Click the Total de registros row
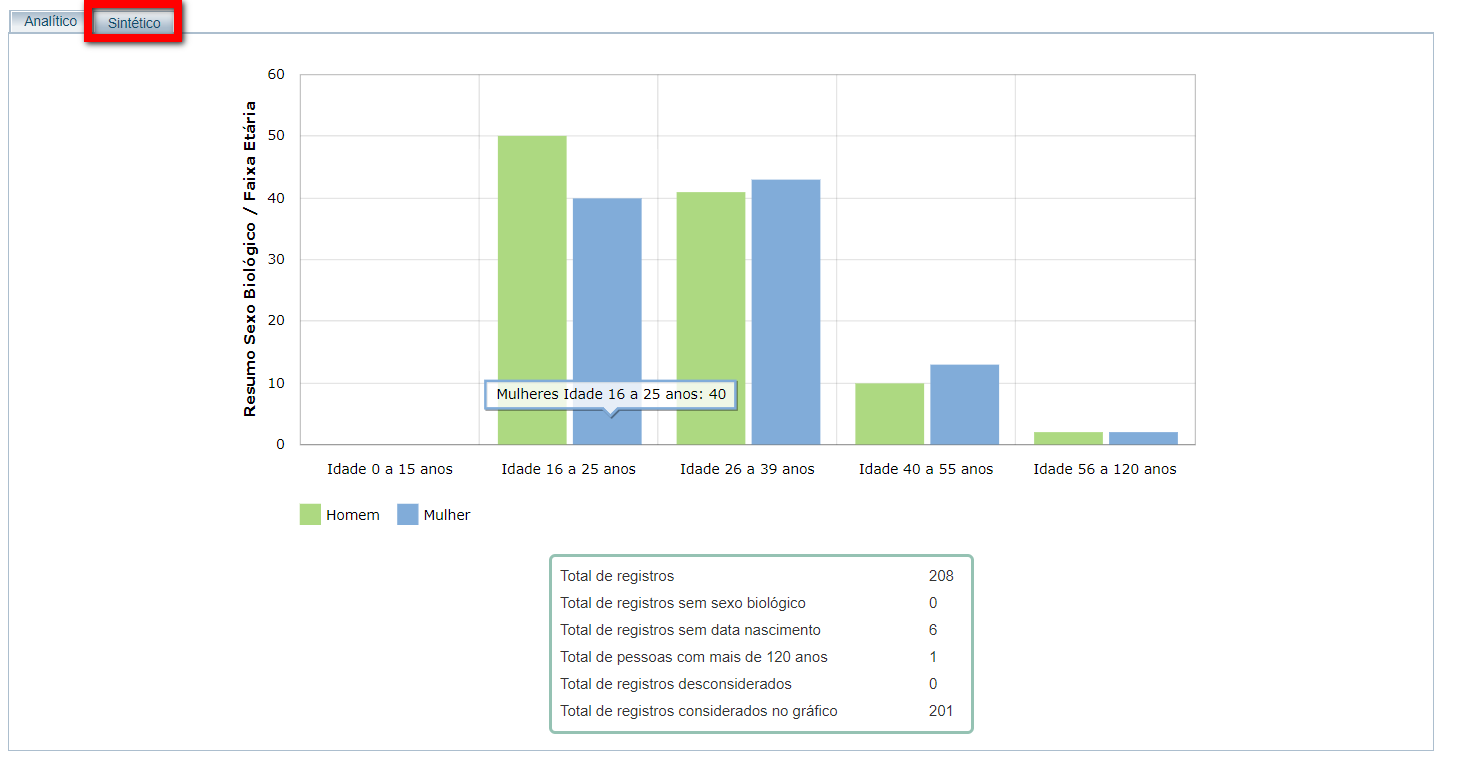The height and width of the screenshot is (759, 1460). [617, 576]
